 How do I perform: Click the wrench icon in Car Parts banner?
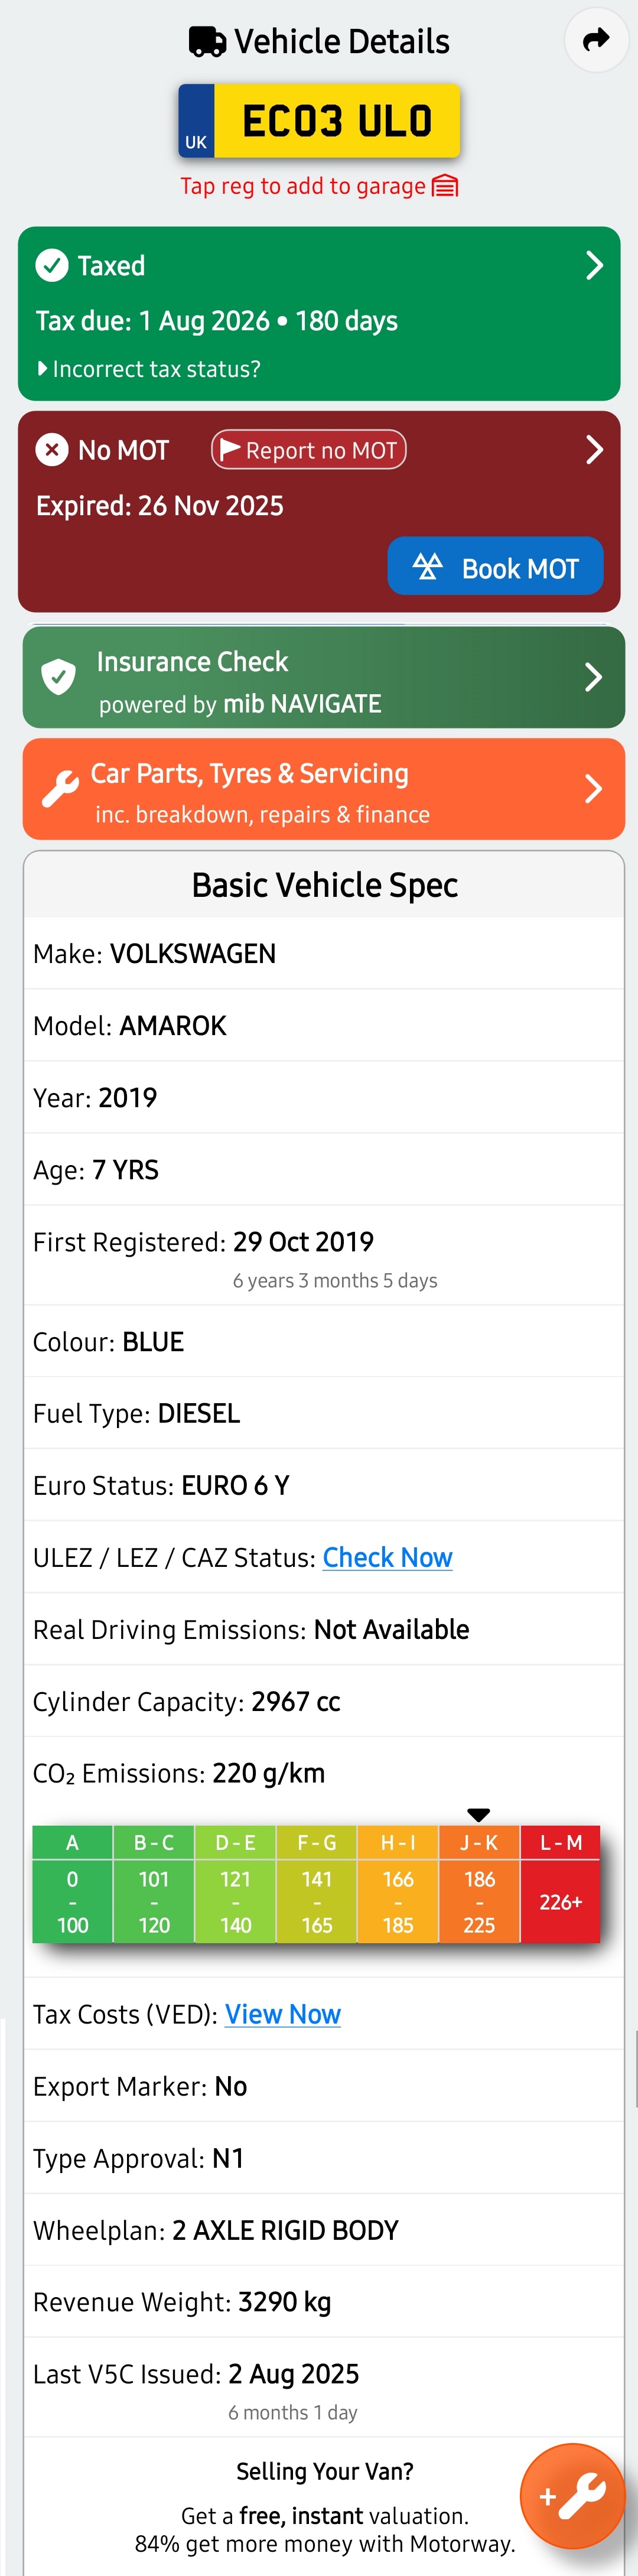coord(60,788)
